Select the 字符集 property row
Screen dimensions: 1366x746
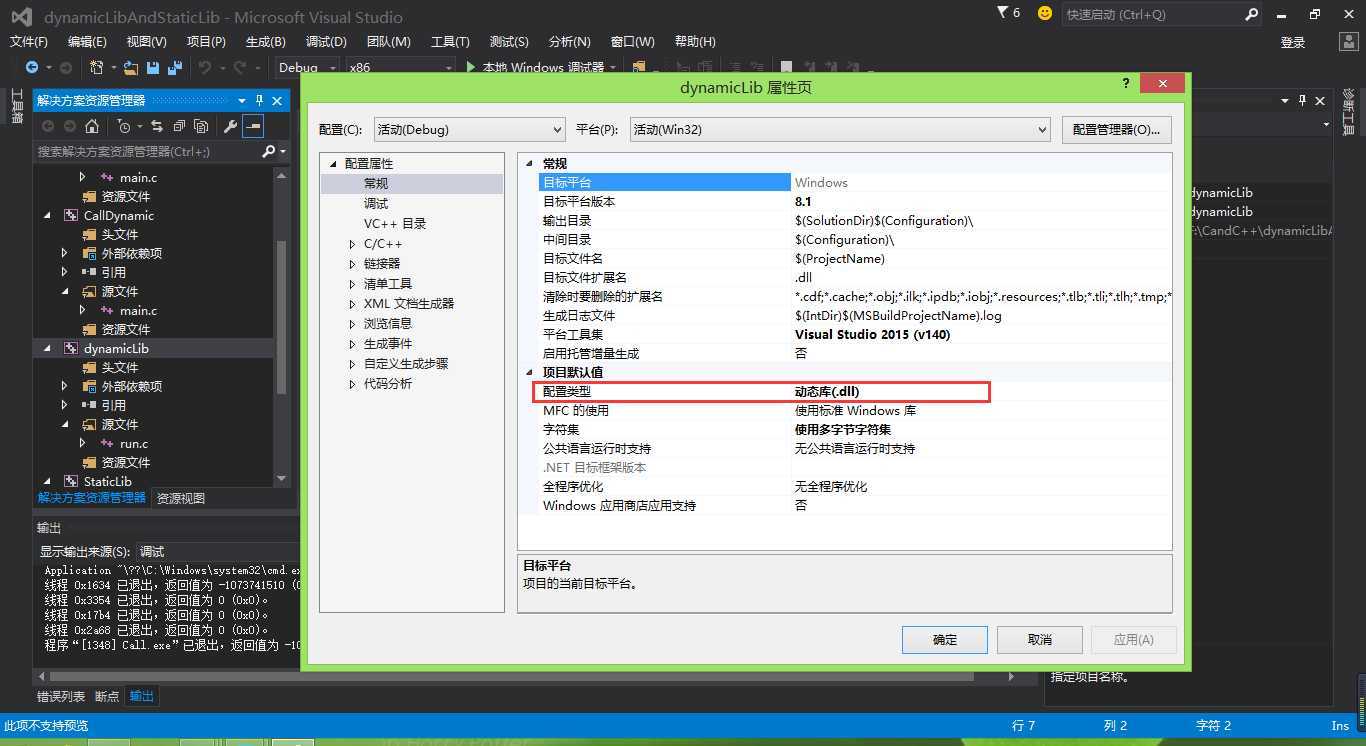coord(855,429)
